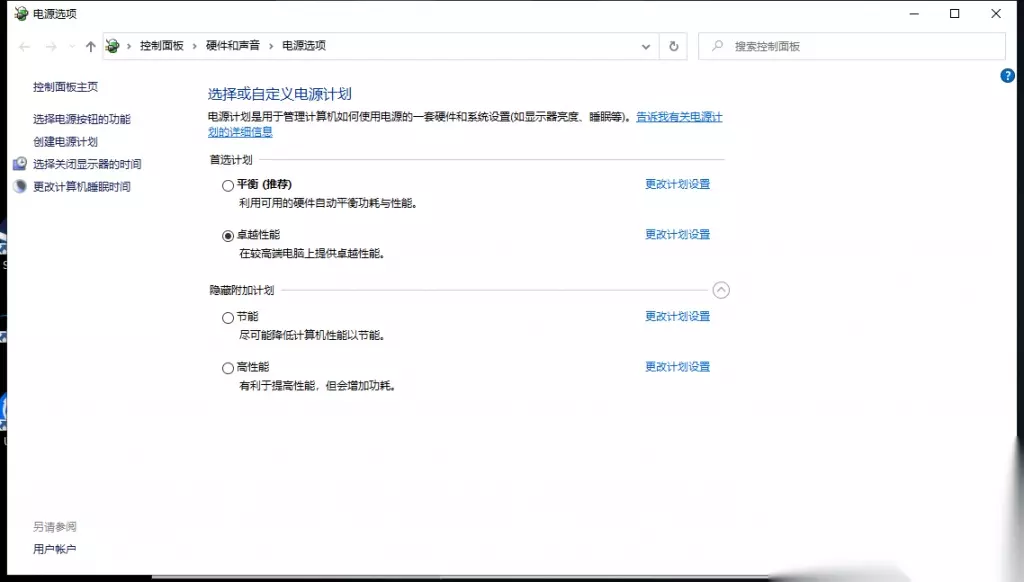Image resolution: width=1024 pixels, height=582 pixels.
Task: Click the power options icon in address bar
Action: pyautogui.click(x=112, y=46)
